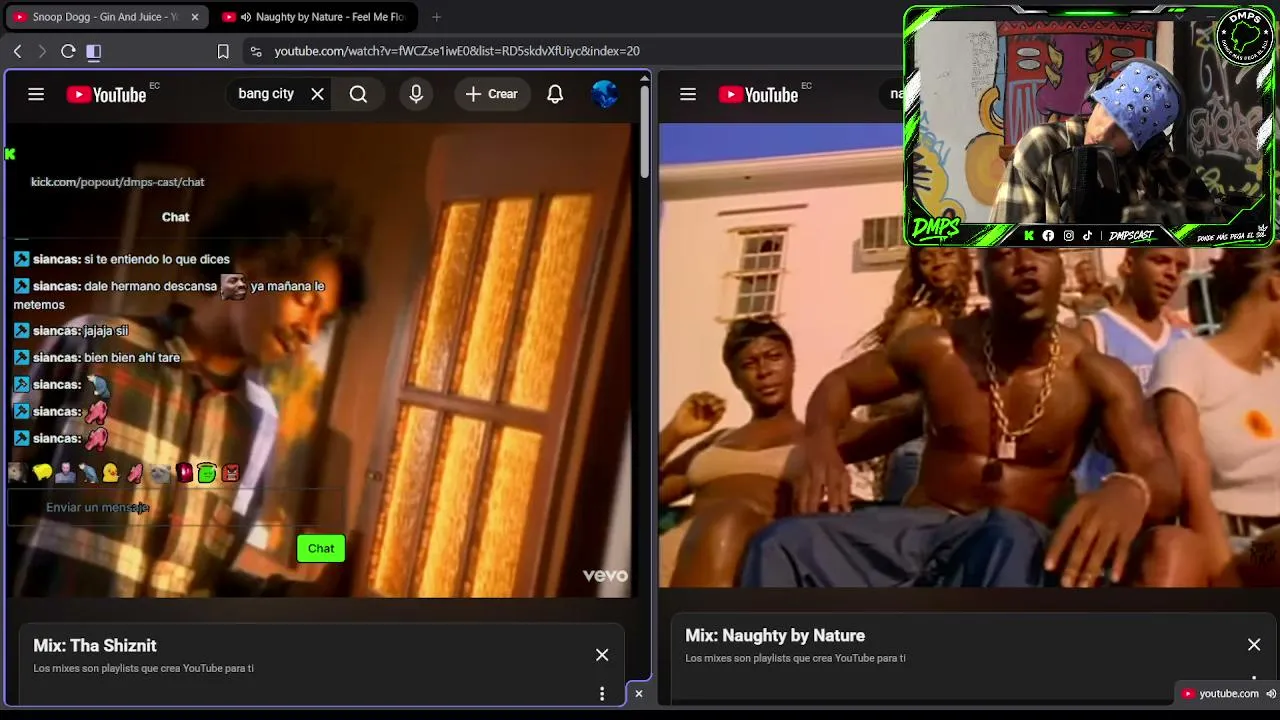Select the message "bien bien ahí tare"
Image resolution: width=1280 pixels, height=720 pixels.
tap(132, 358)
